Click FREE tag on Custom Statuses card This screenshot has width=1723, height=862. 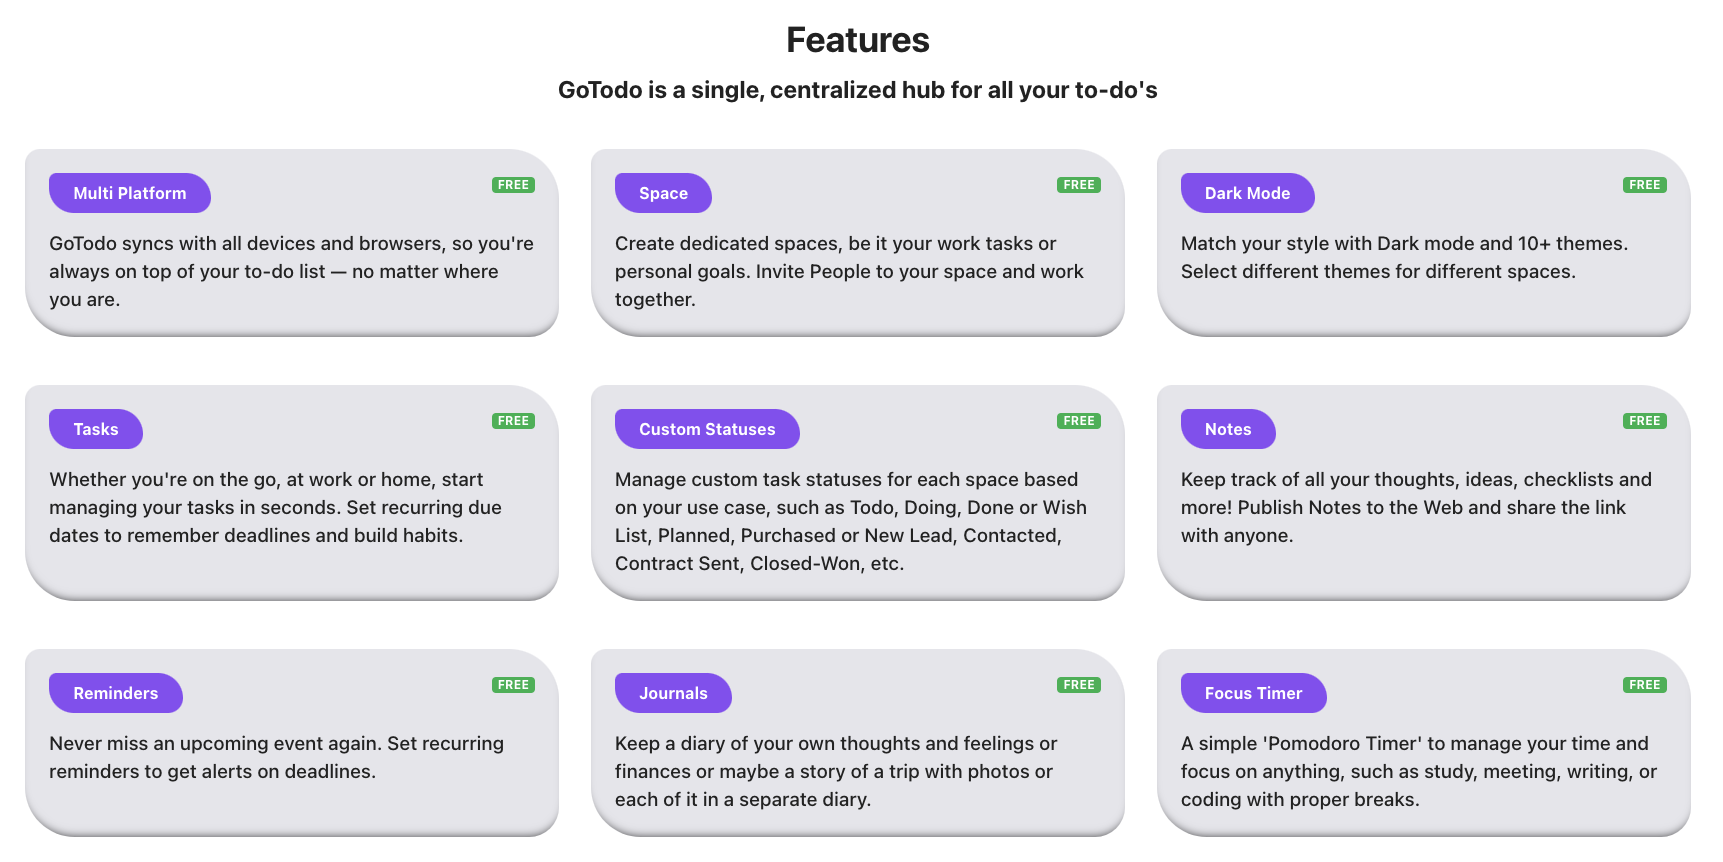click(x=1079, y=421)
